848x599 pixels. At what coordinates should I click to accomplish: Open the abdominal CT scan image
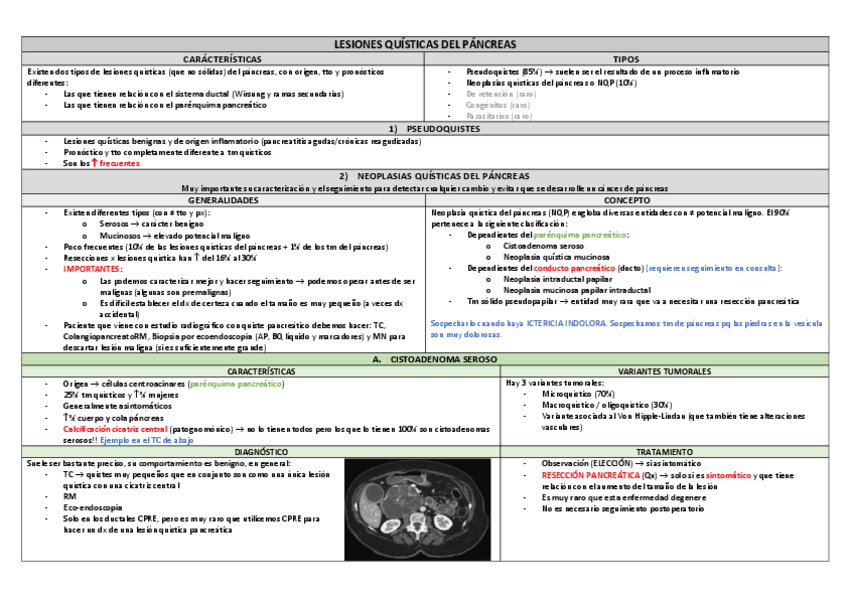[418, 510]
